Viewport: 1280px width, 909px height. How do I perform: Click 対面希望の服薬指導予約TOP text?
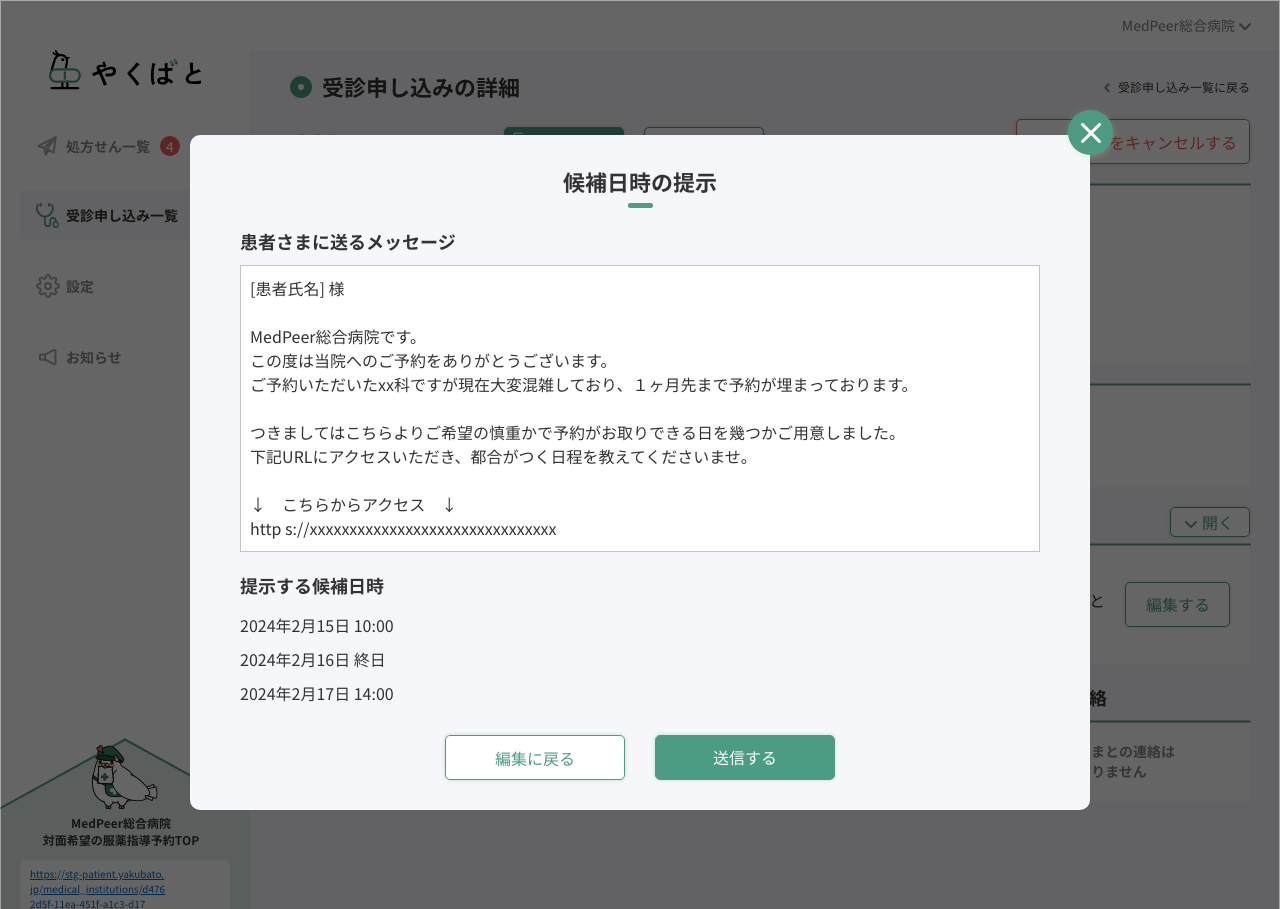(121, 840)
